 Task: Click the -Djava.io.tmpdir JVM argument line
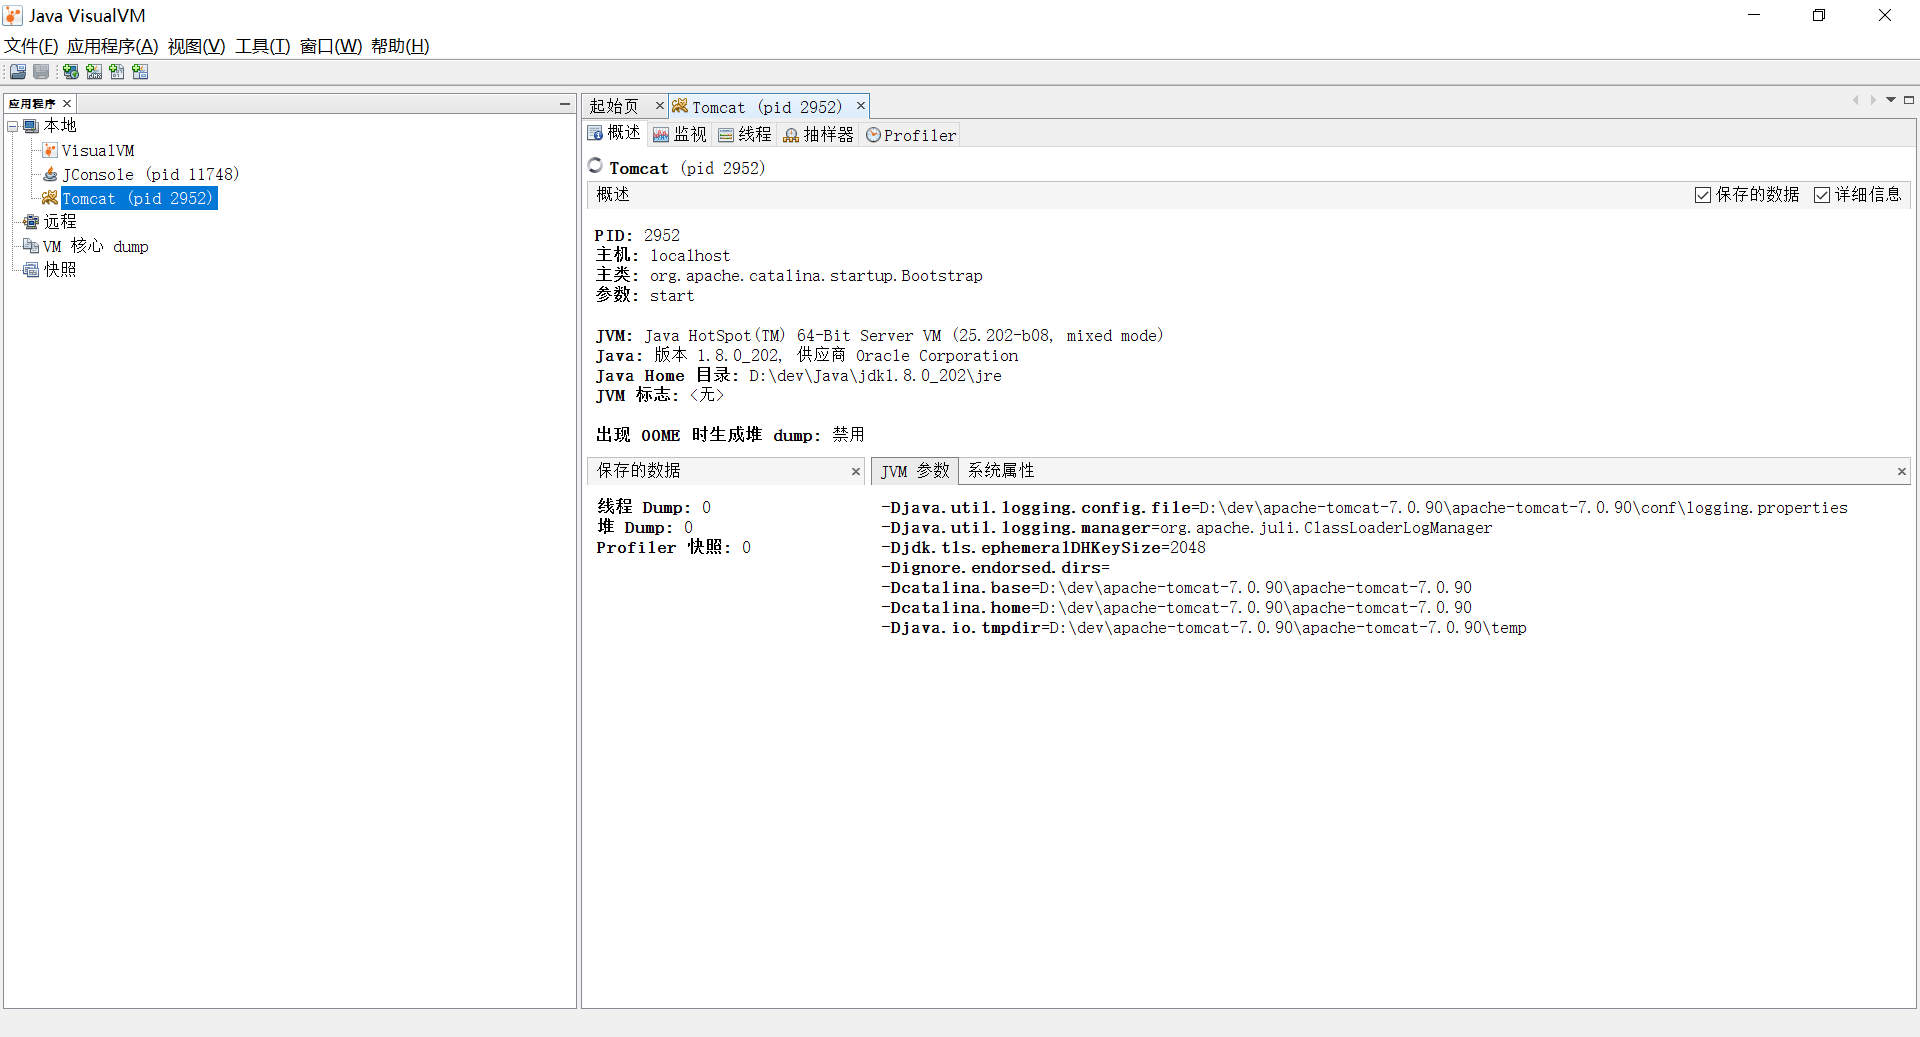(1203, 627)
